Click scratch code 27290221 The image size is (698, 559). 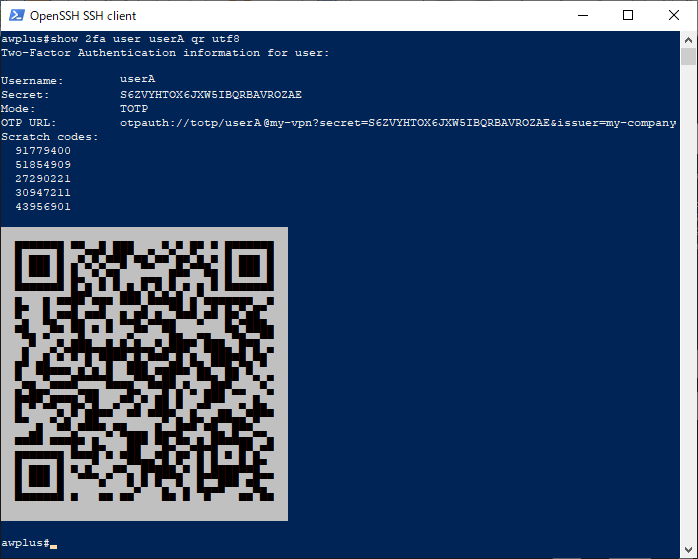(43, 178)
